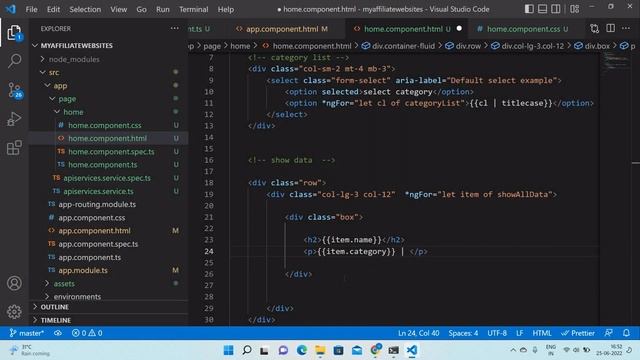
Task: Open File Explorer from the taskbar
Action: pos(320,350)
